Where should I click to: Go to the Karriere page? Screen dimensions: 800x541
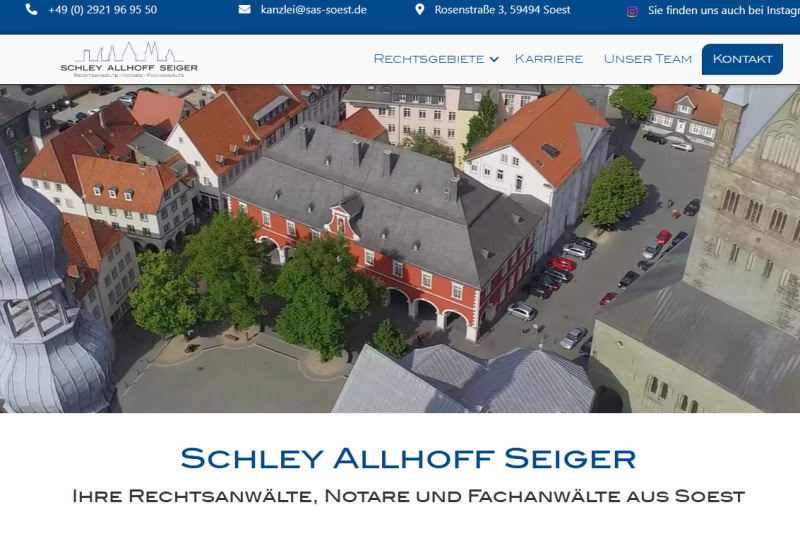[x=548, y=59]
